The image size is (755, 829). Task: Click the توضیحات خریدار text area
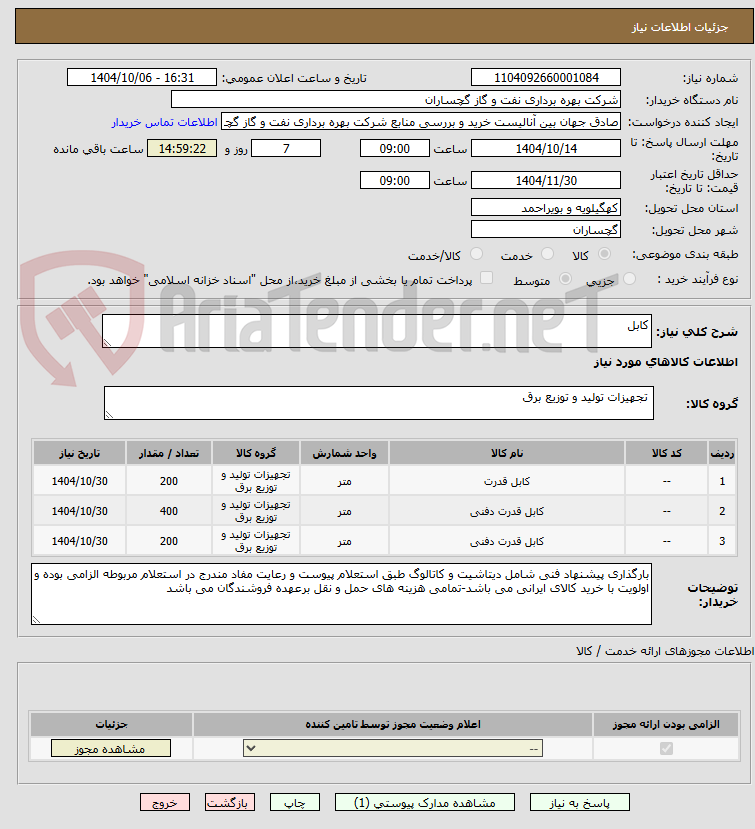click(x=341, y=594)
